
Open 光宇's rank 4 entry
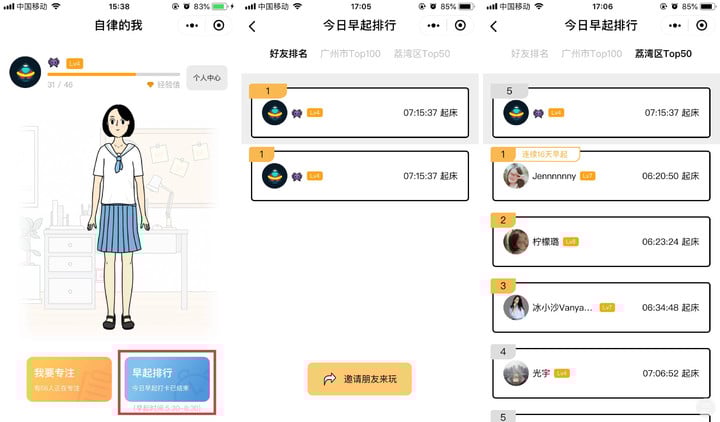pyautogui.click(x=601, y=373)
